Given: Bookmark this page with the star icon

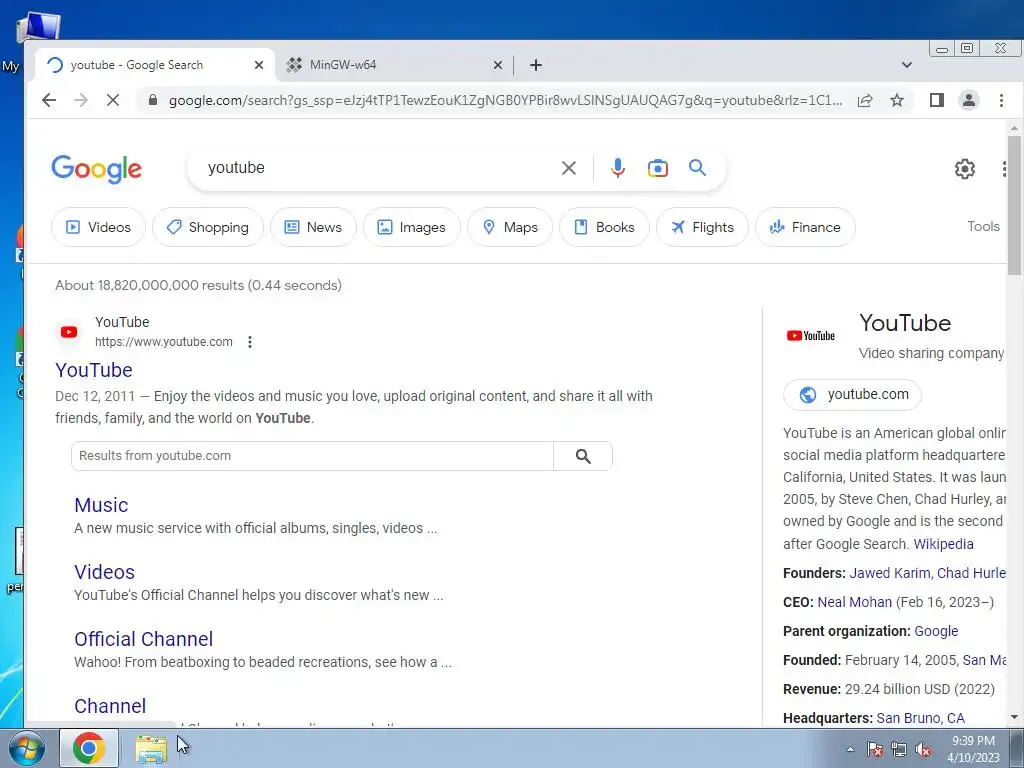Looking at the screenshot, I should click(x=897, y=100).
